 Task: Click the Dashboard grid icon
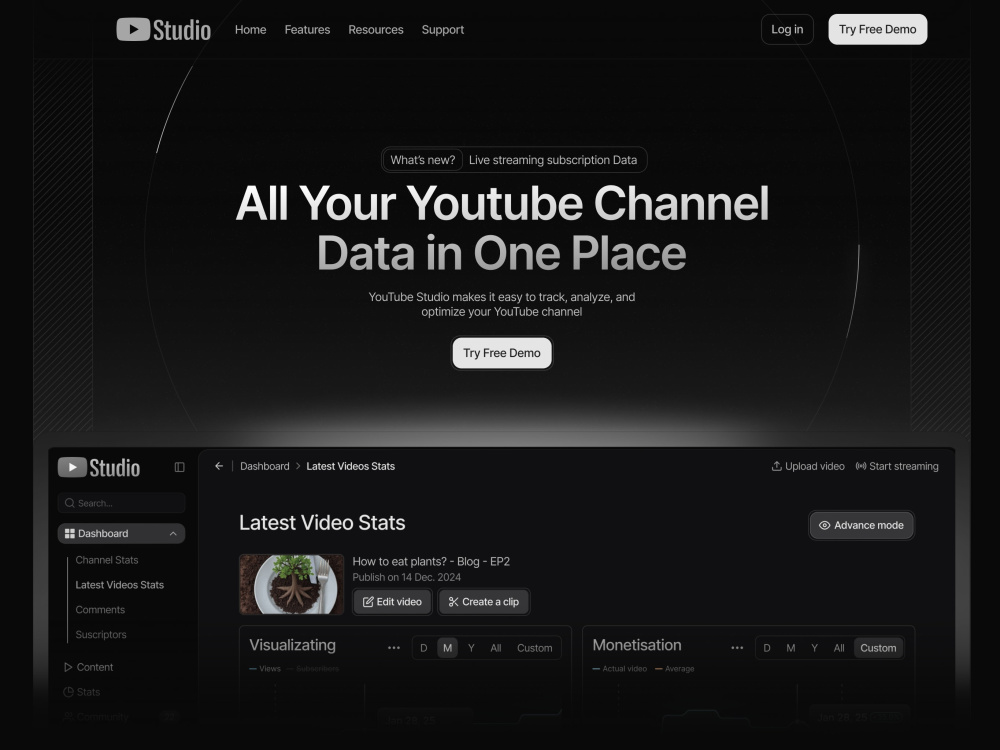coord(70,533)
